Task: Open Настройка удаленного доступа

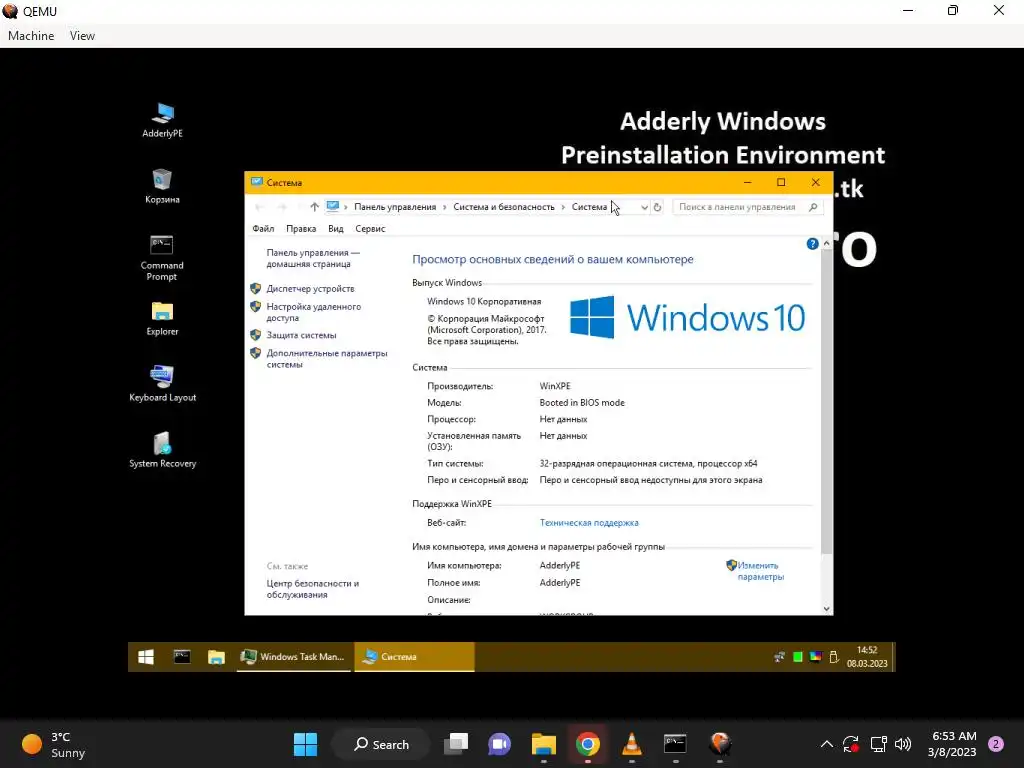Action: pos(313,312)
